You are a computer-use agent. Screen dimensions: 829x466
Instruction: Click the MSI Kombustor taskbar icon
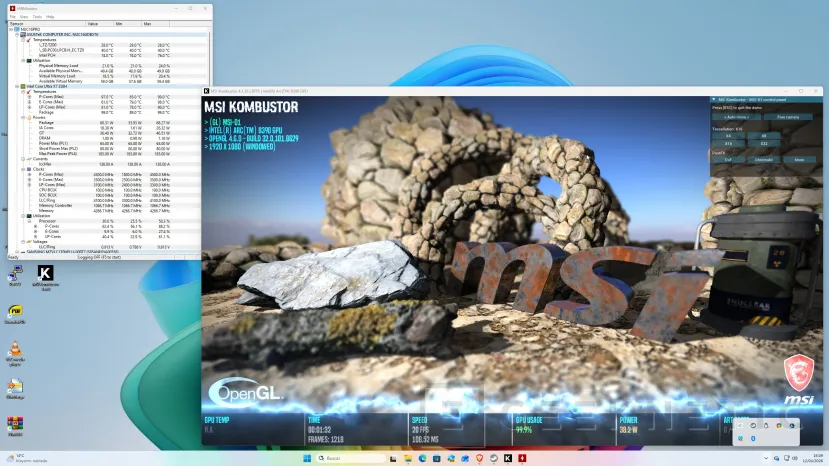pyautogui.click(x=509, y=458)
